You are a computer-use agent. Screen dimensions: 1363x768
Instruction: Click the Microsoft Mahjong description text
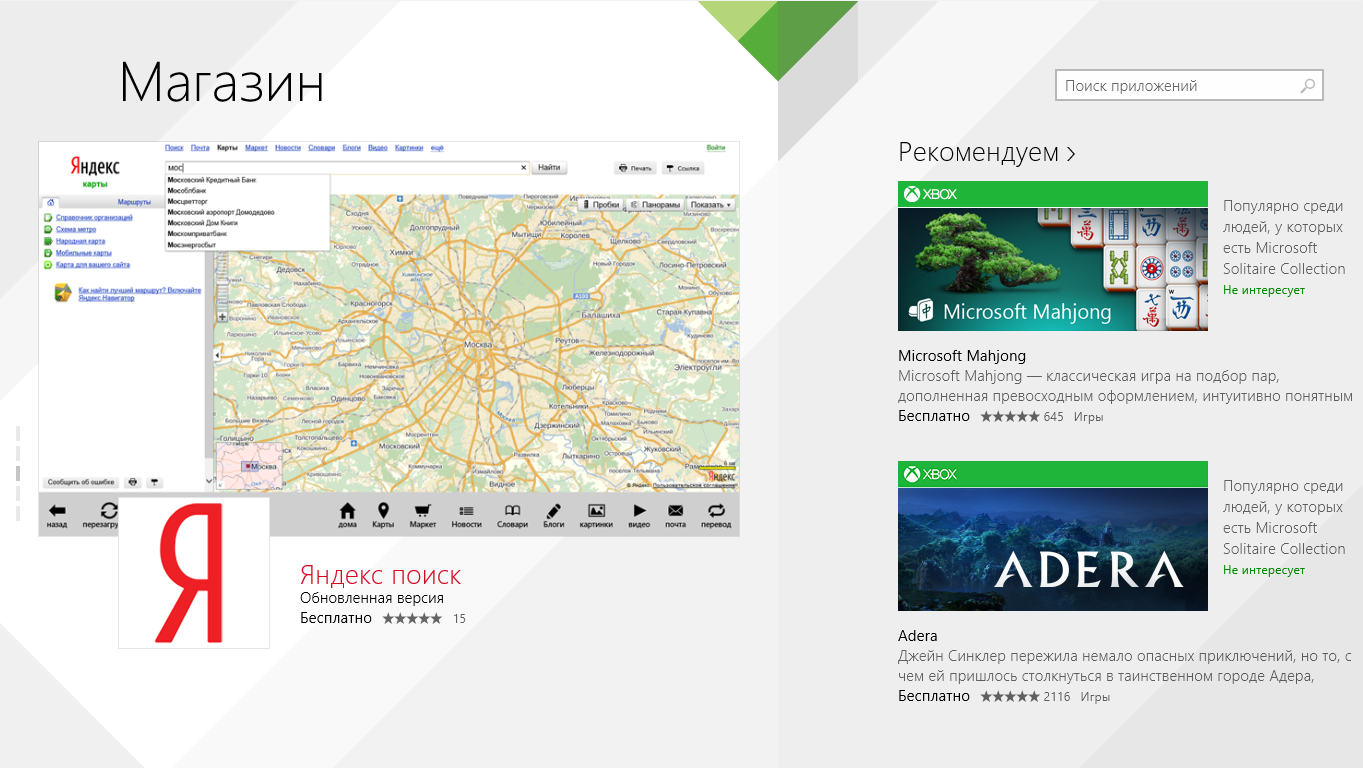pos(1125,386)
